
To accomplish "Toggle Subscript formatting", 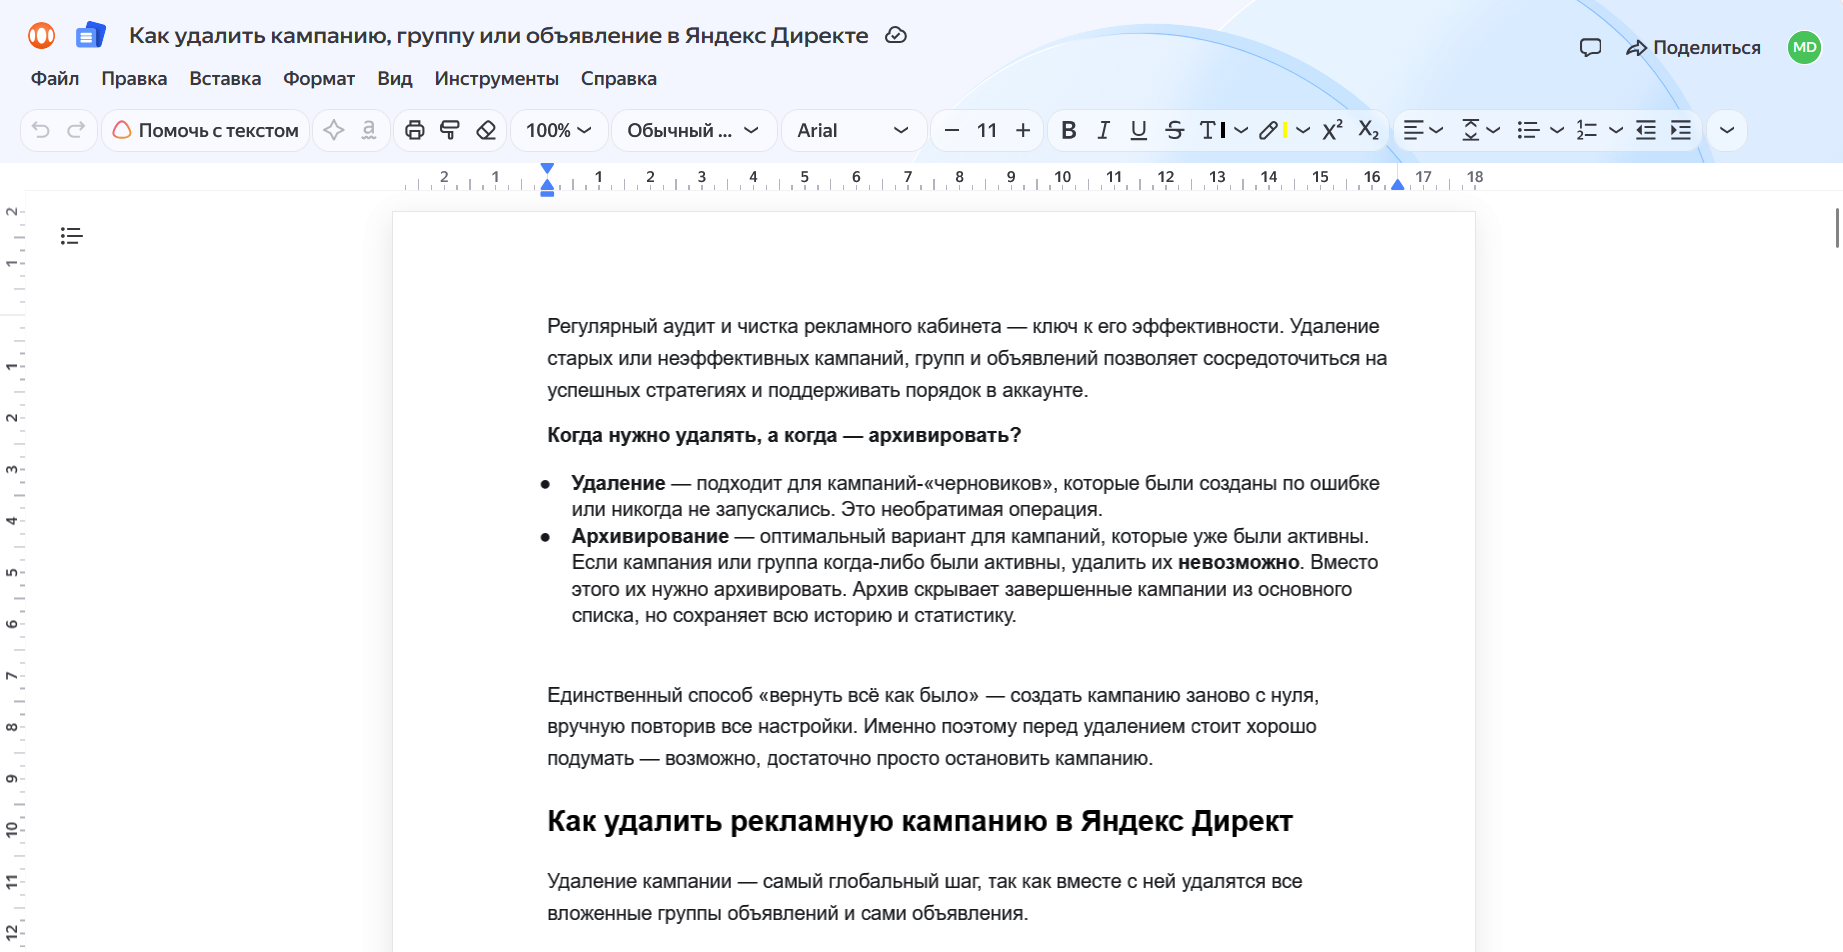I will click(1369, 130).
